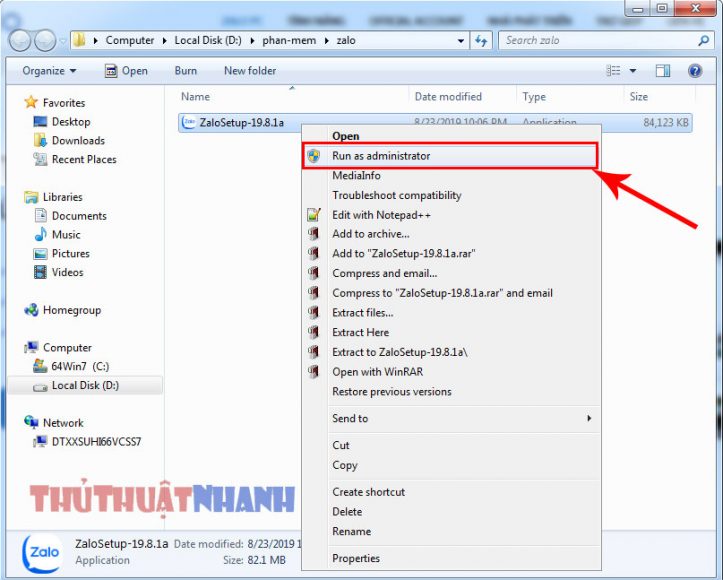
Task: Click the Homegroup icon
Action: [x=31, y=310]
